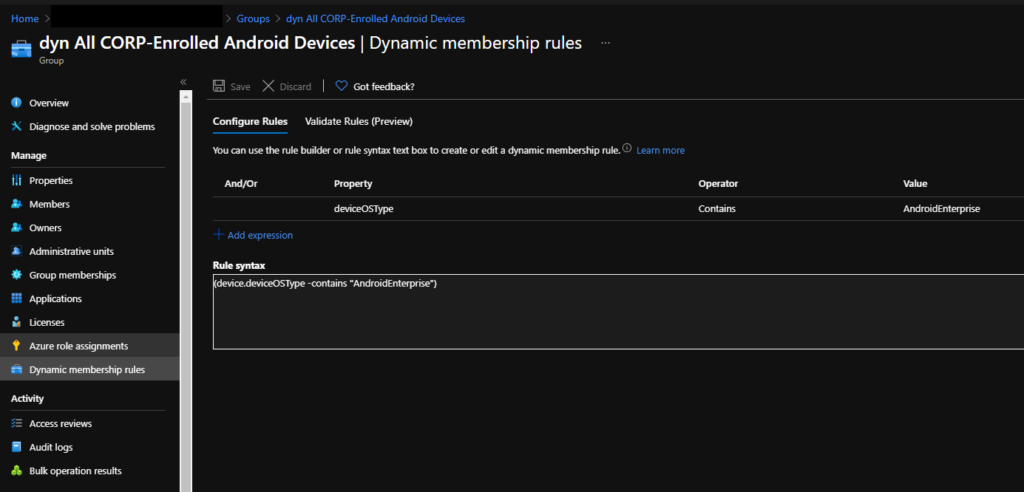Click the Discard button label
Image resolution: width=1024 pixels, height=492 pixels.
click(x=295, y=86)
